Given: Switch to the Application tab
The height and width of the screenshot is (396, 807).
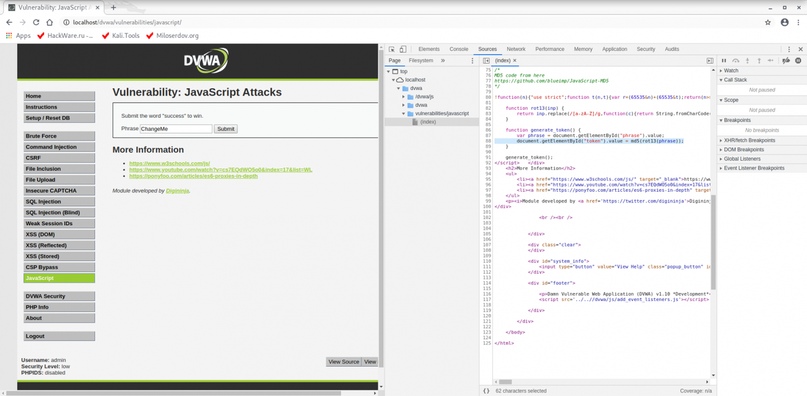Looking at the screenshot, I should (x=615, y=49).
